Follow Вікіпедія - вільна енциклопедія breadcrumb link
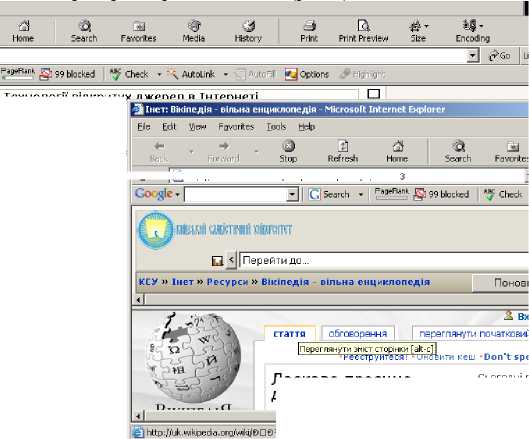Viewport: 529px width, 439px height. click(x=346, y=282)
